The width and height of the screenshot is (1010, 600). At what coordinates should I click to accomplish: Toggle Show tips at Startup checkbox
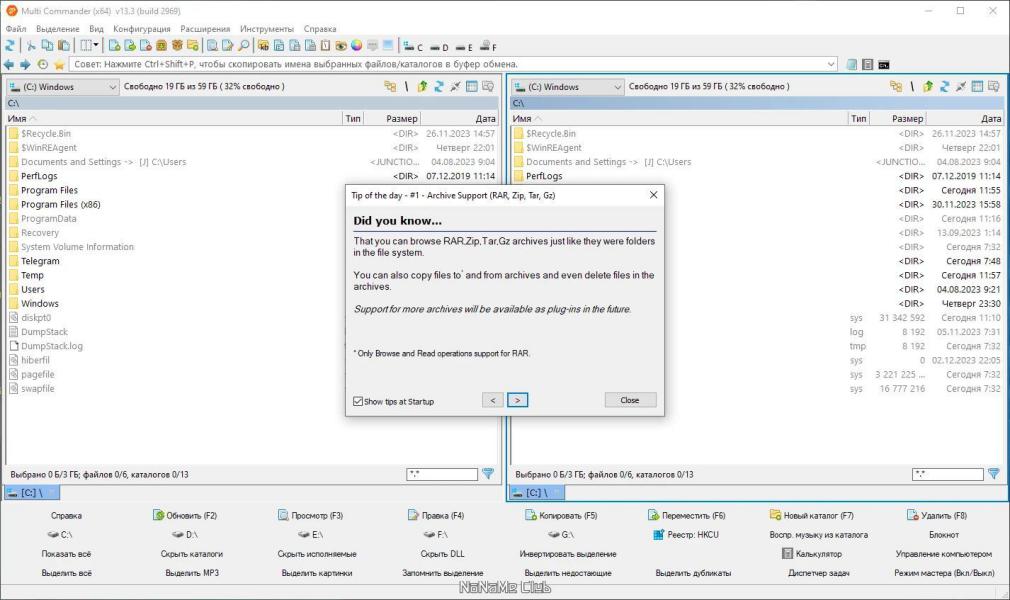(x=358, y=401)
